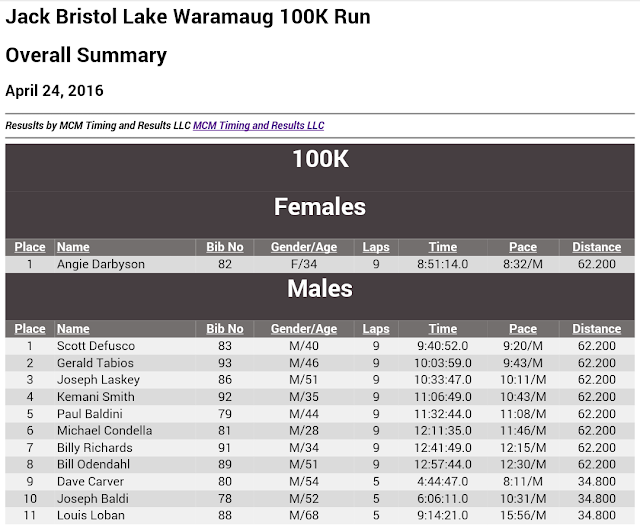
Task: Click the 100K section heading banner
Action: pos(320,159)
